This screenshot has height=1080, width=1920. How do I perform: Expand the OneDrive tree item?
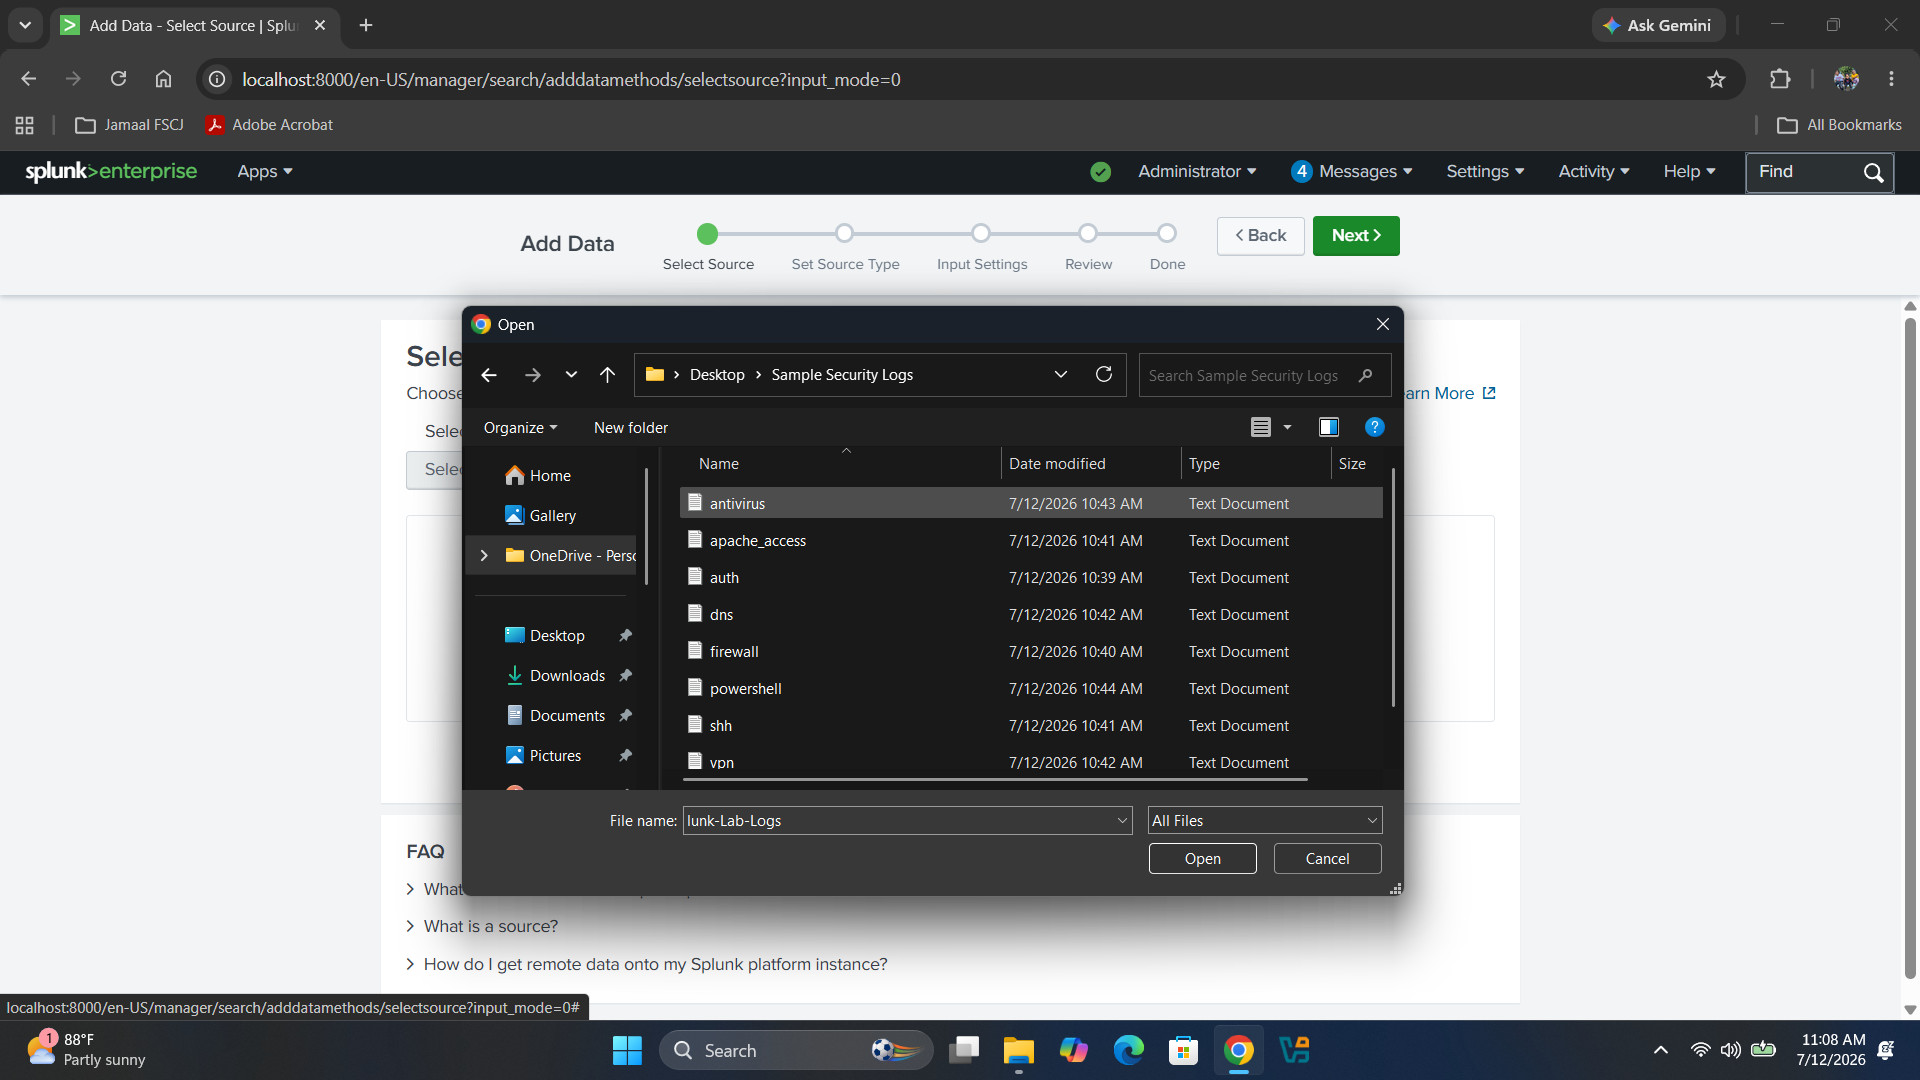(x=484, y=555)
